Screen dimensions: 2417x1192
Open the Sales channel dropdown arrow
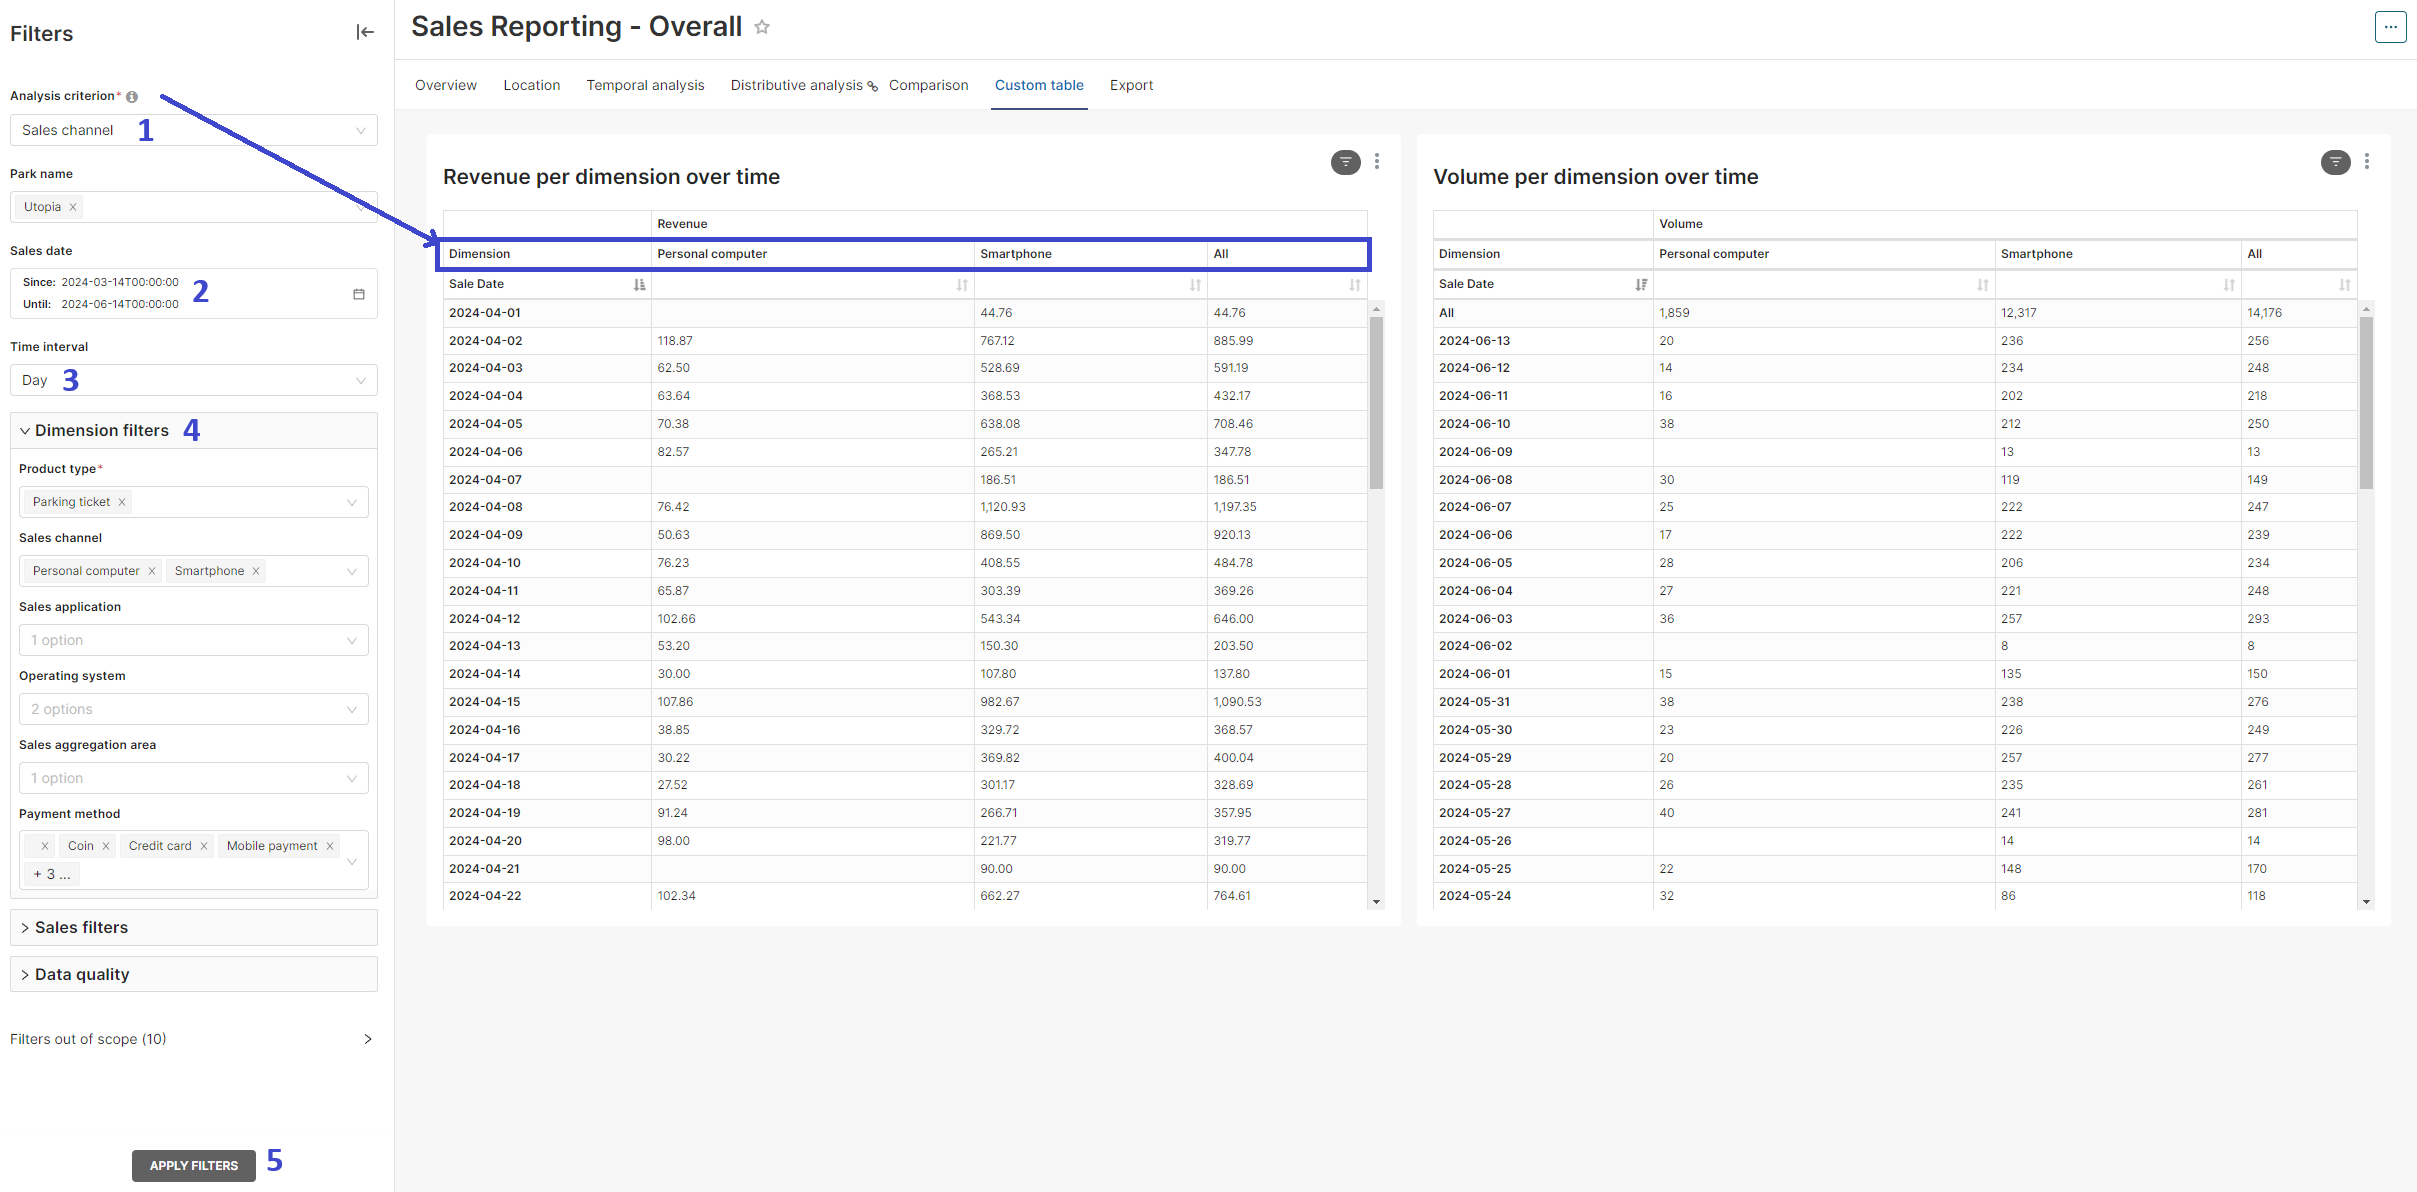click(352, 571)
